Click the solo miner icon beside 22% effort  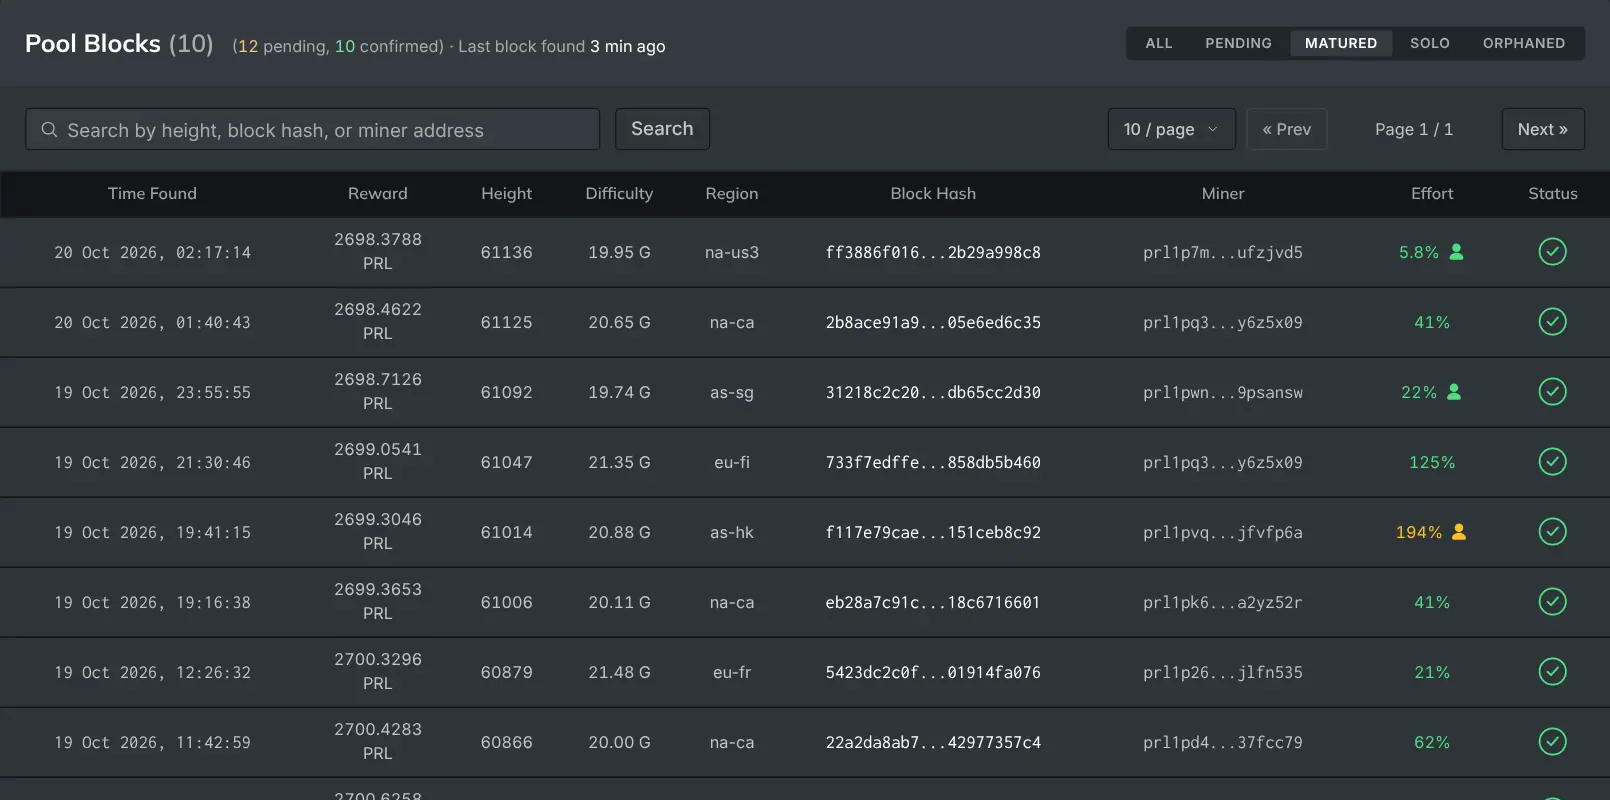pyautogui.click(x=1454, y=392)
